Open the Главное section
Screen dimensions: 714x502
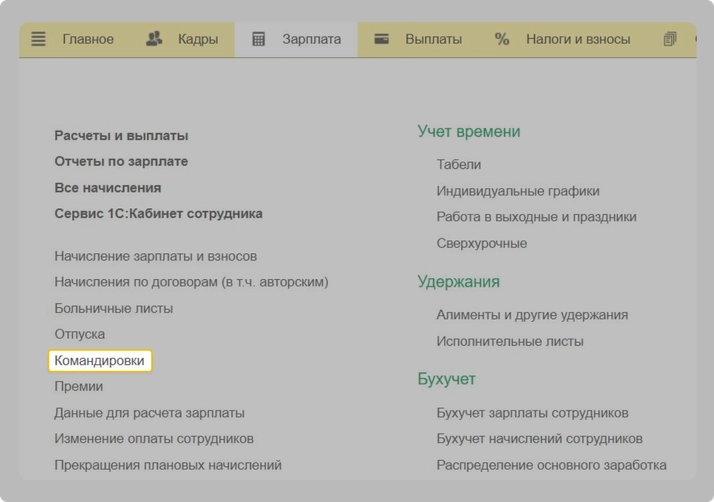coord(88,39)
